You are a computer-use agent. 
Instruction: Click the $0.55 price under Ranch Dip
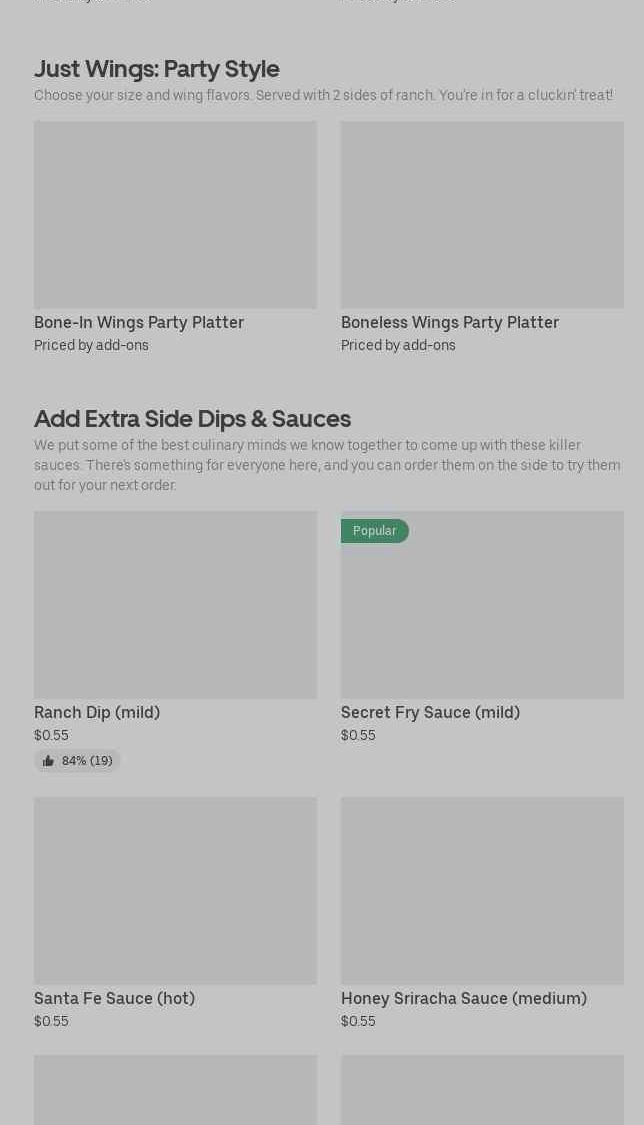[x=51, y=735]
